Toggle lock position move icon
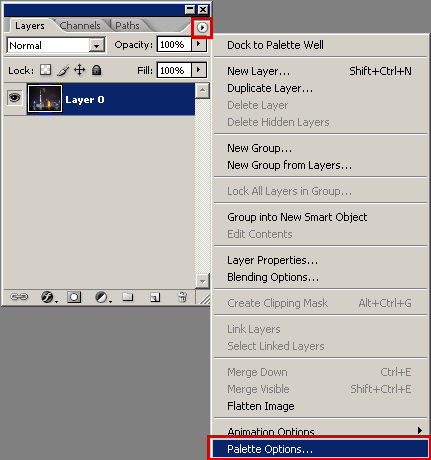This screenshot has width=431, height=460. 79,70
